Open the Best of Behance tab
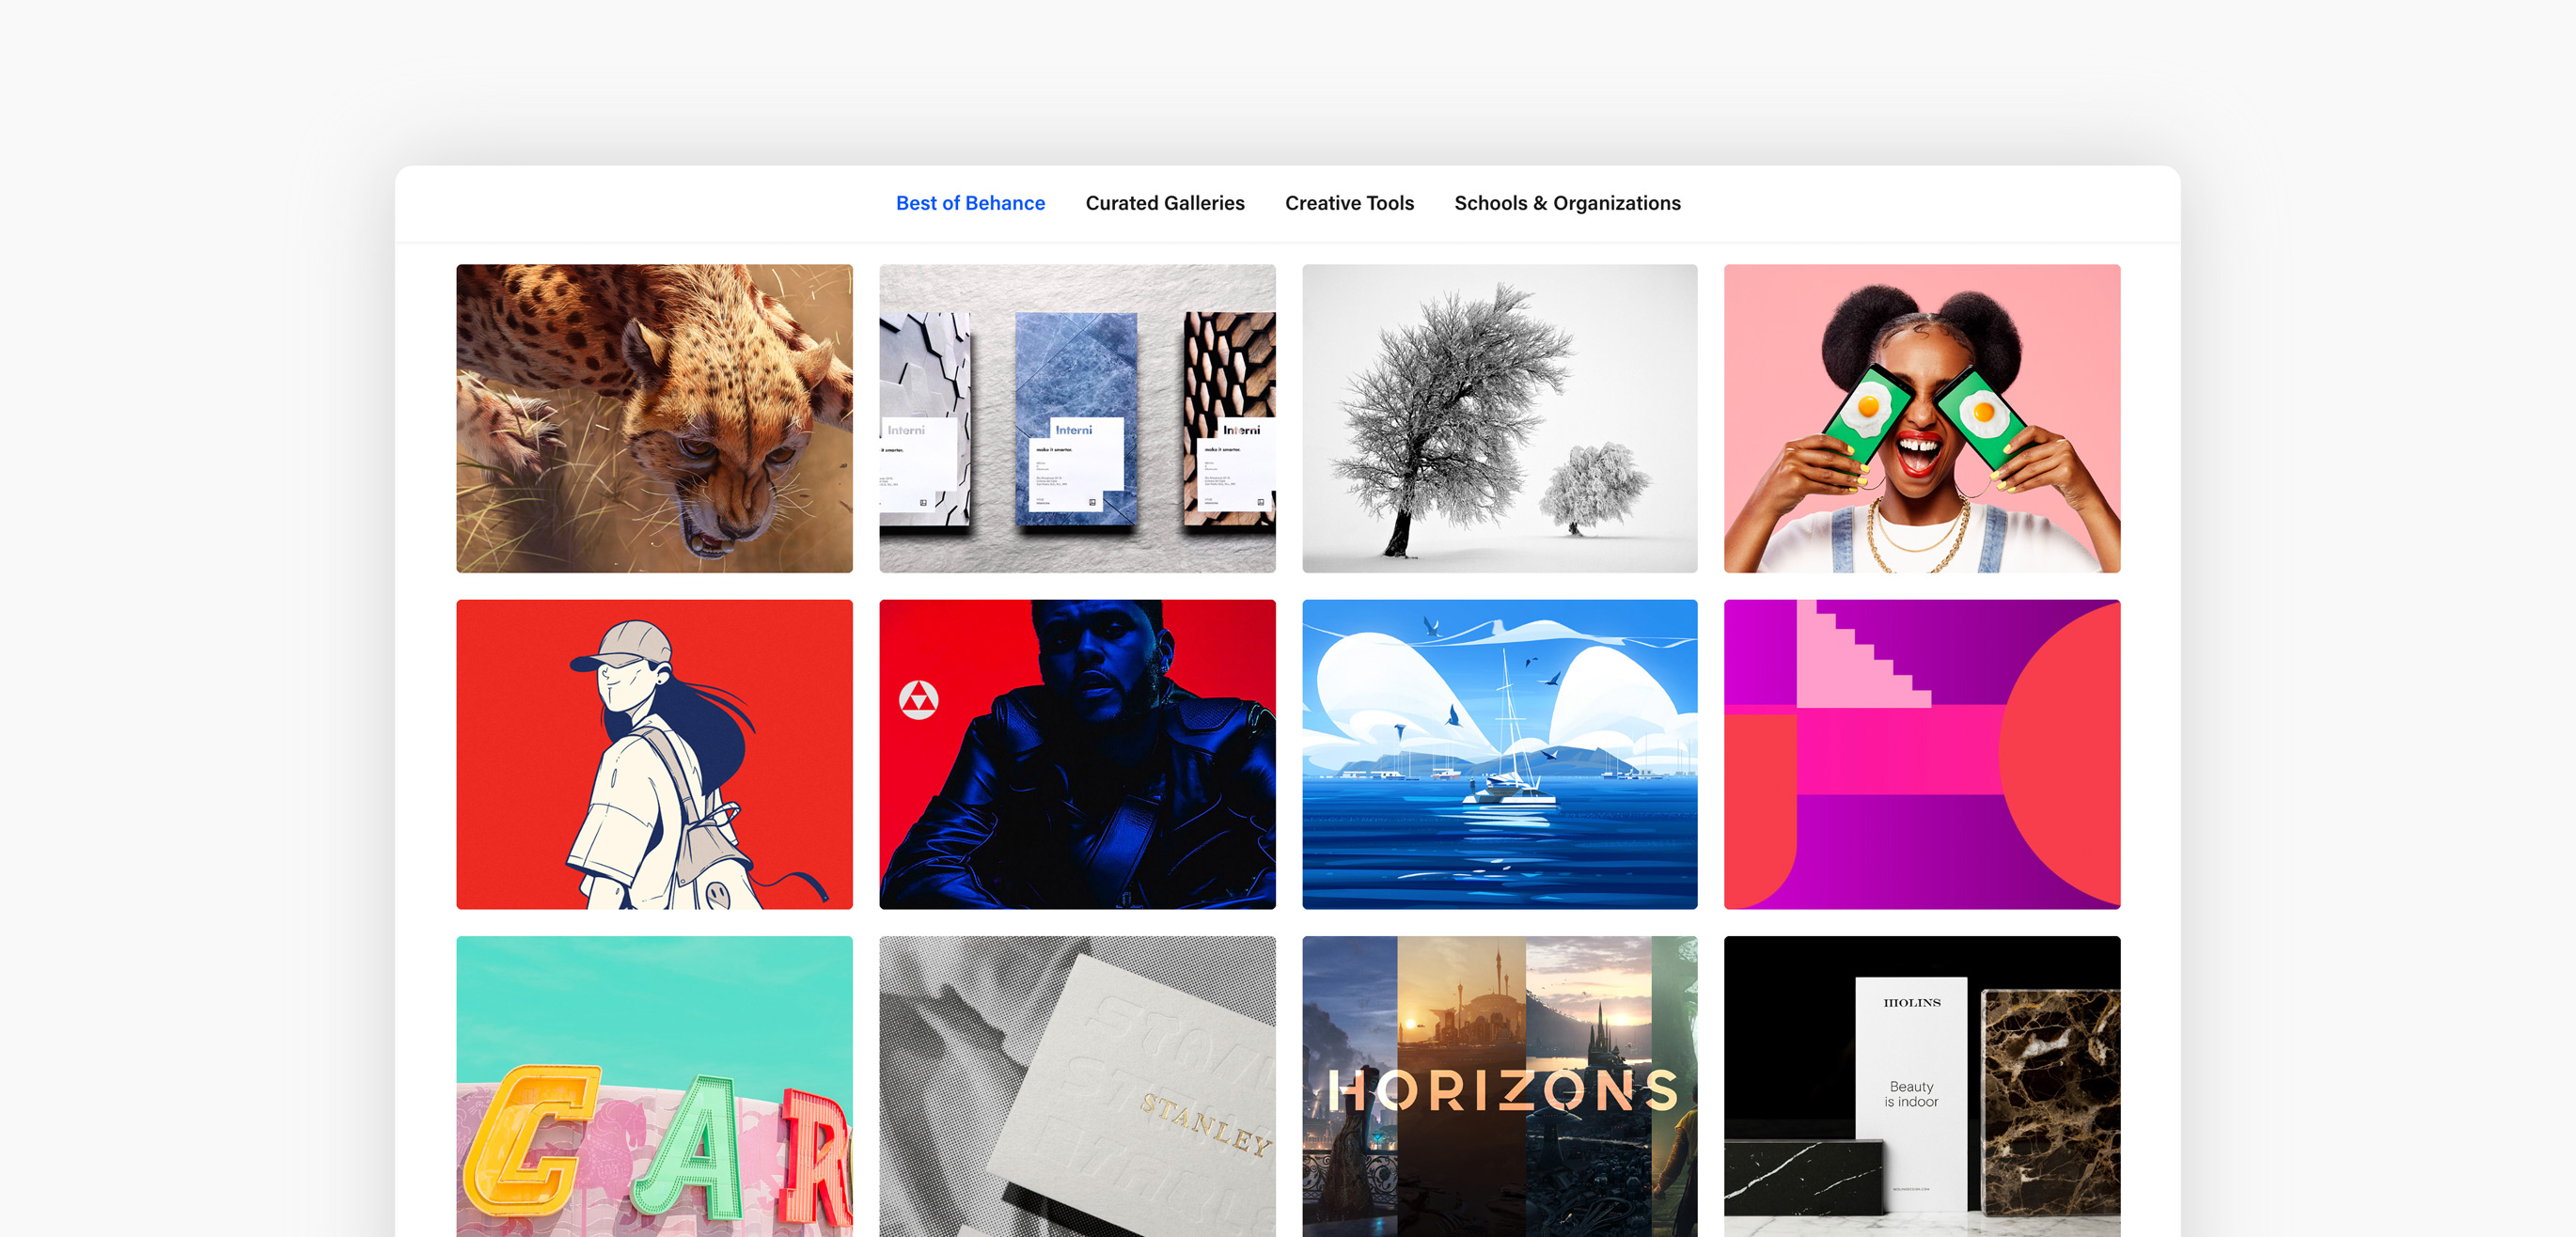This screenshot has width=2576, height=1237. (970, 203)
